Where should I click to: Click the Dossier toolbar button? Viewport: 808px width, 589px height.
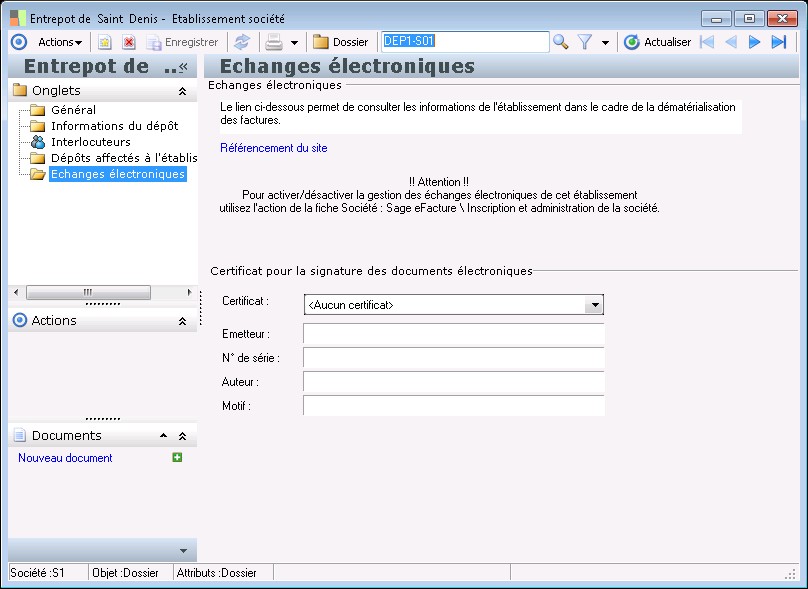coord(341,42)
